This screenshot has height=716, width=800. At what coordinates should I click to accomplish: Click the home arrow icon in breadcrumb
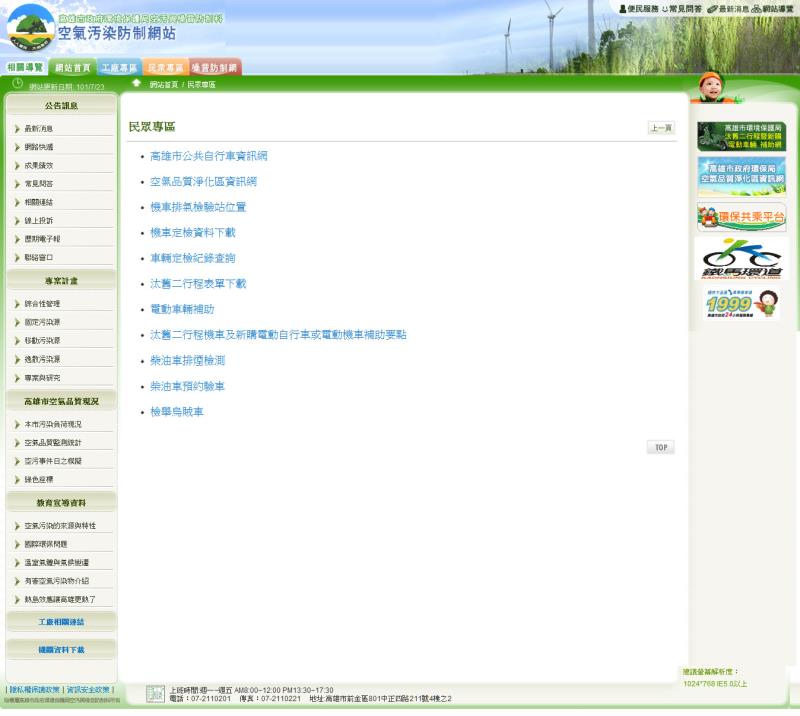(136, 83)
